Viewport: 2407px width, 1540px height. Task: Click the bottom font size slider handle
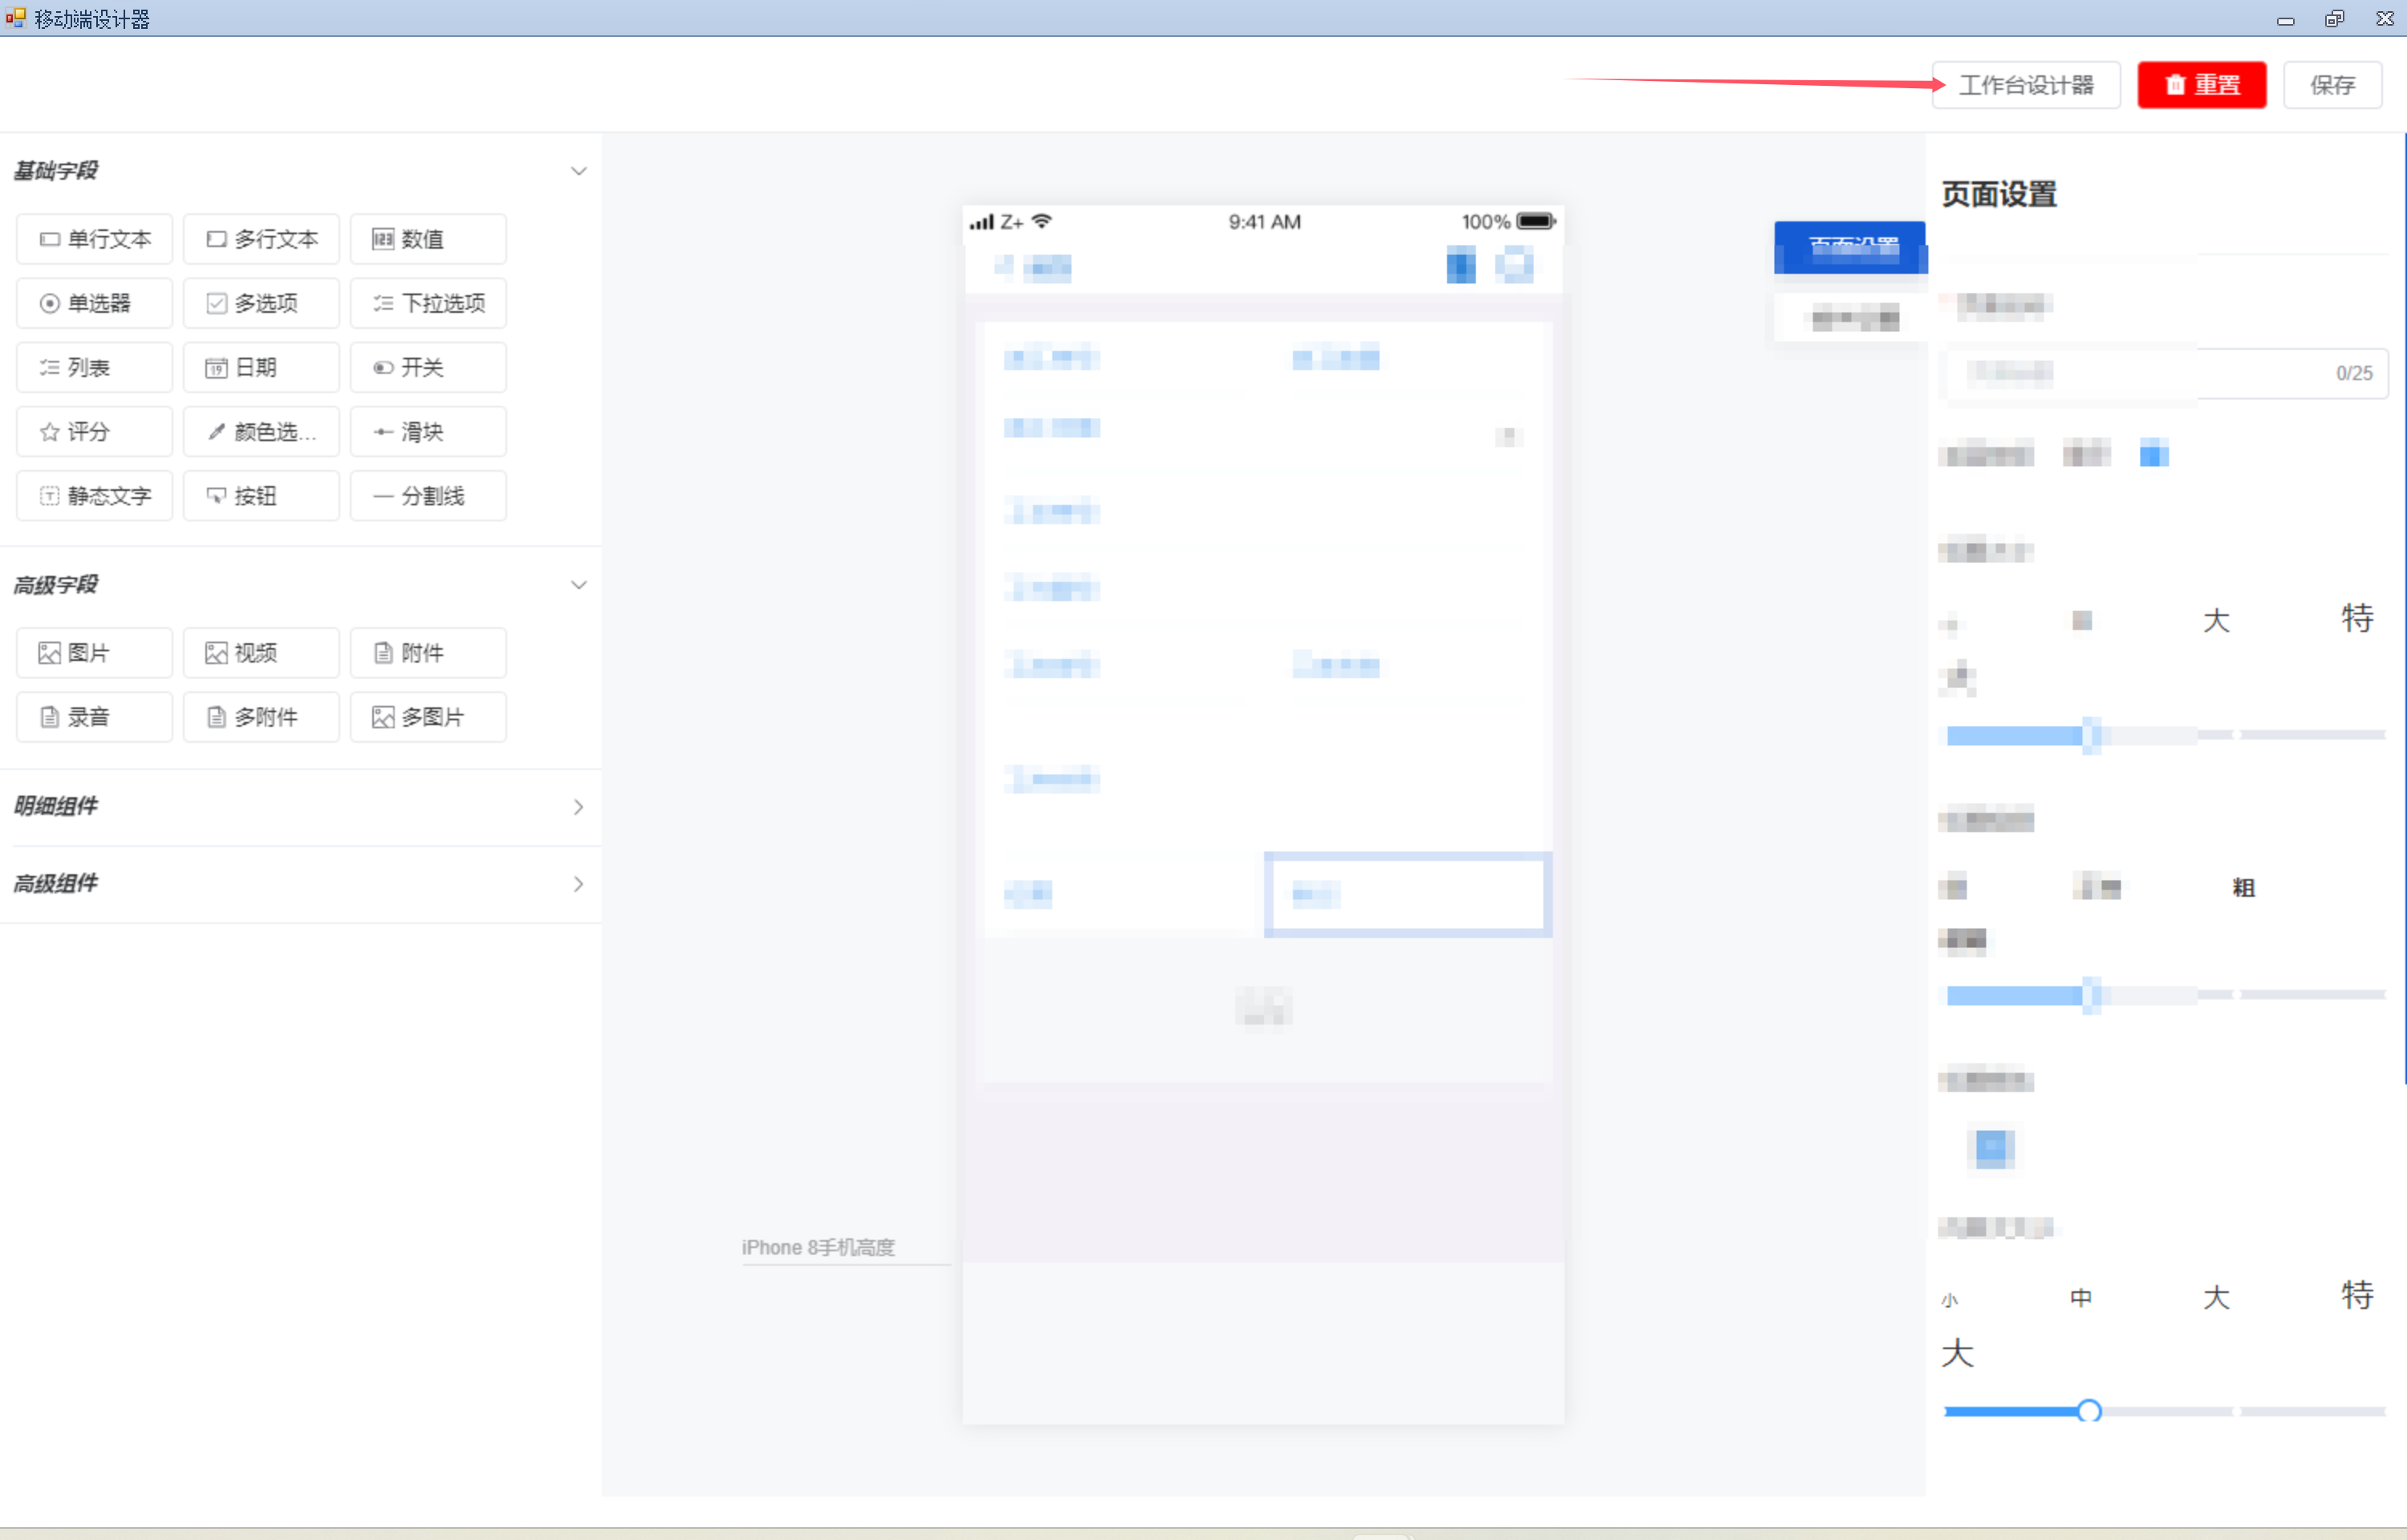[2088, 1411]
